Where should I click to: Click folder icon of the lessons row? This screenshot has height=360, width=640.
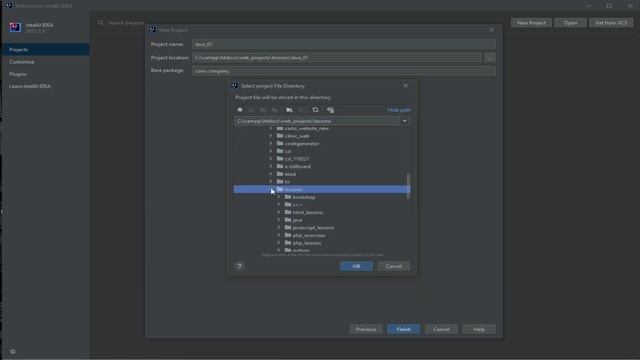coord(280,189)
